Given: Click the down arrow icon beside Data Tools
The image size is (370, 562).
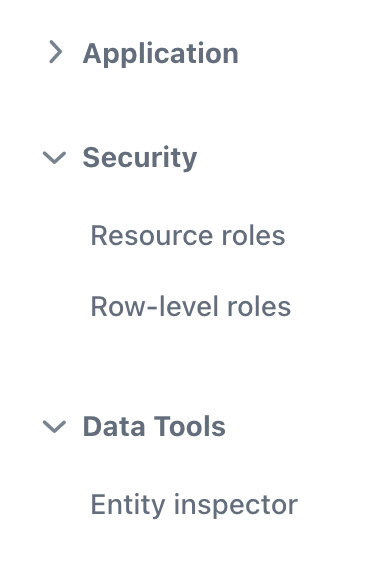Looking at the screenshot, I should tap(54, 427).
